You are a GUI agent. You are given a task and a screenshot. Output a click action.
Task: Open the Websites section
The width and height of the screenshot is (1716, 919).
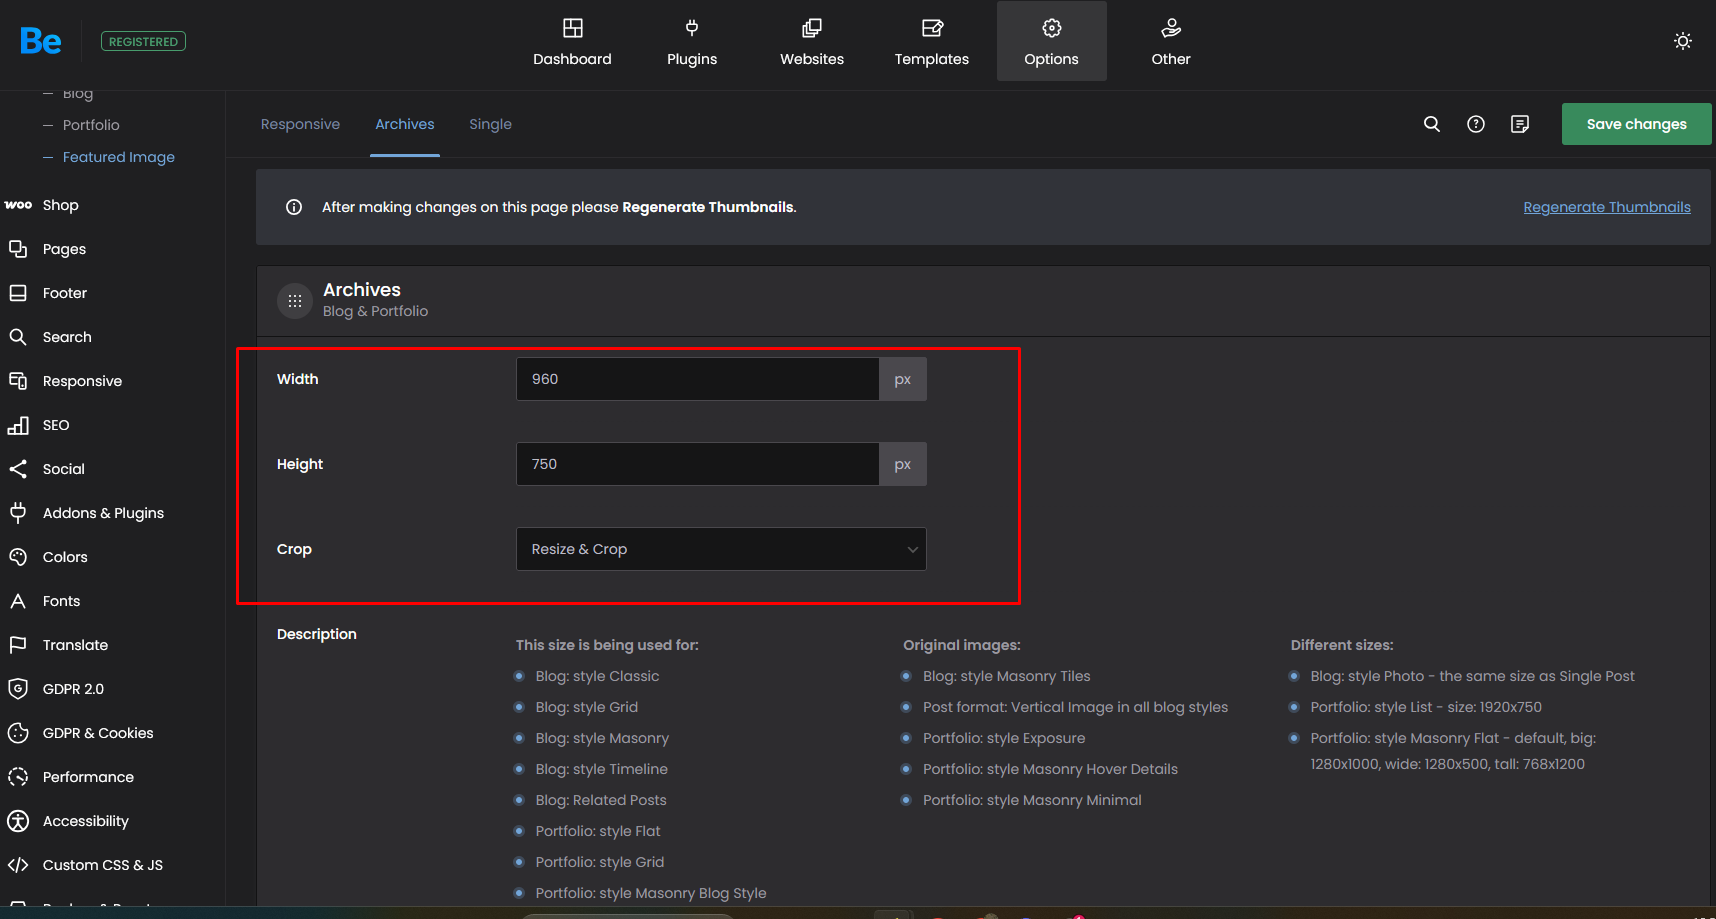[x=811, y=42]
